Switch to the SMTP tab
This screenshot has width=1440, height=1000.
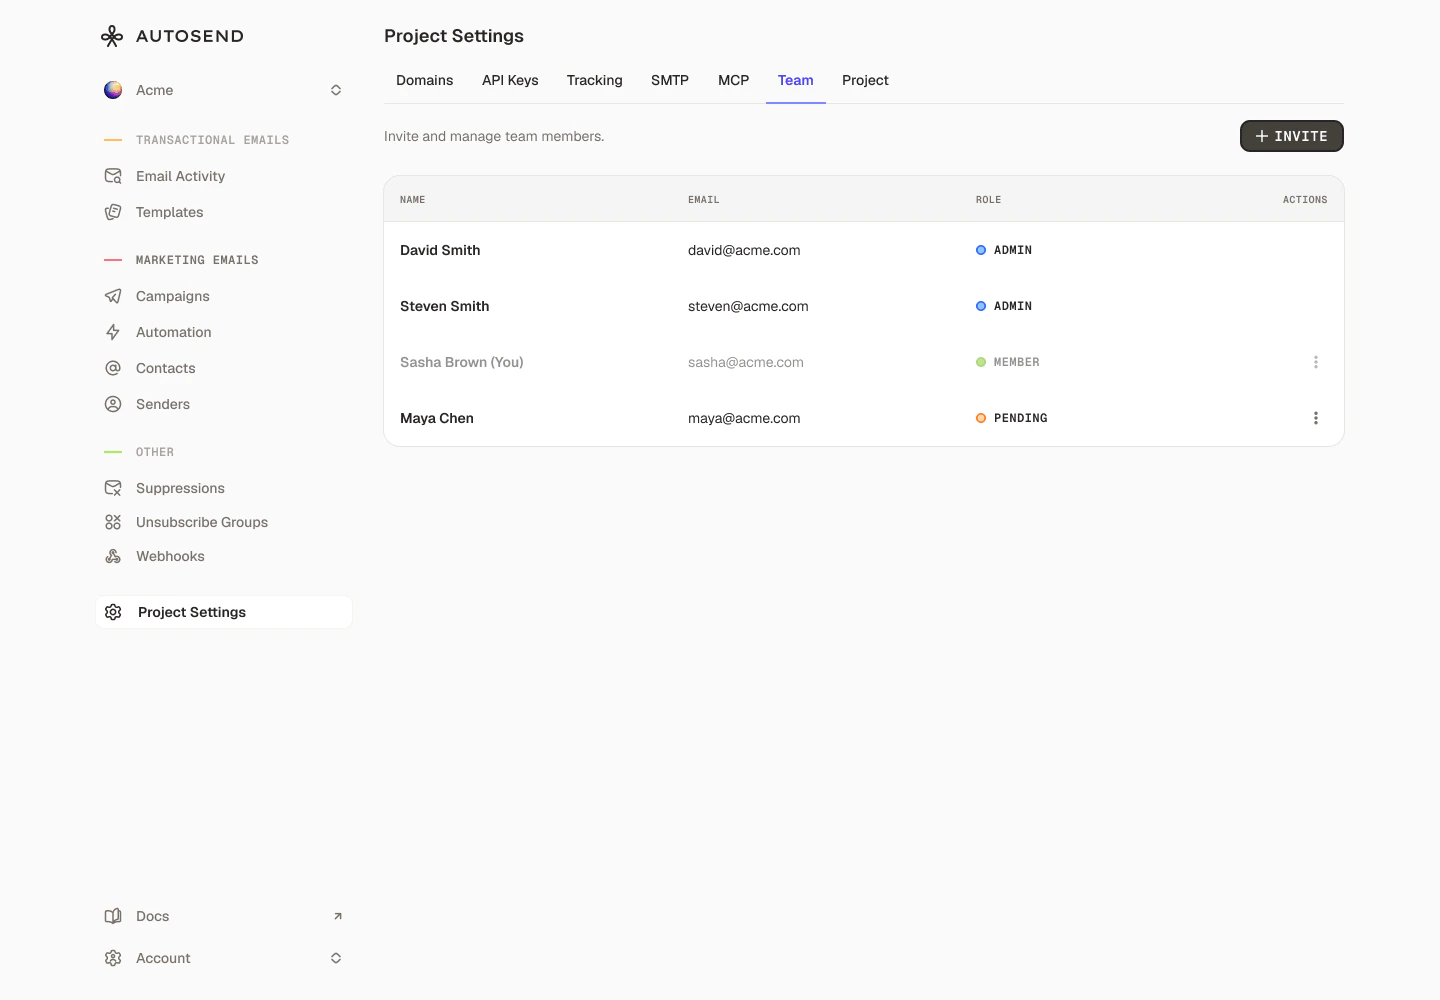coord(670,80)
